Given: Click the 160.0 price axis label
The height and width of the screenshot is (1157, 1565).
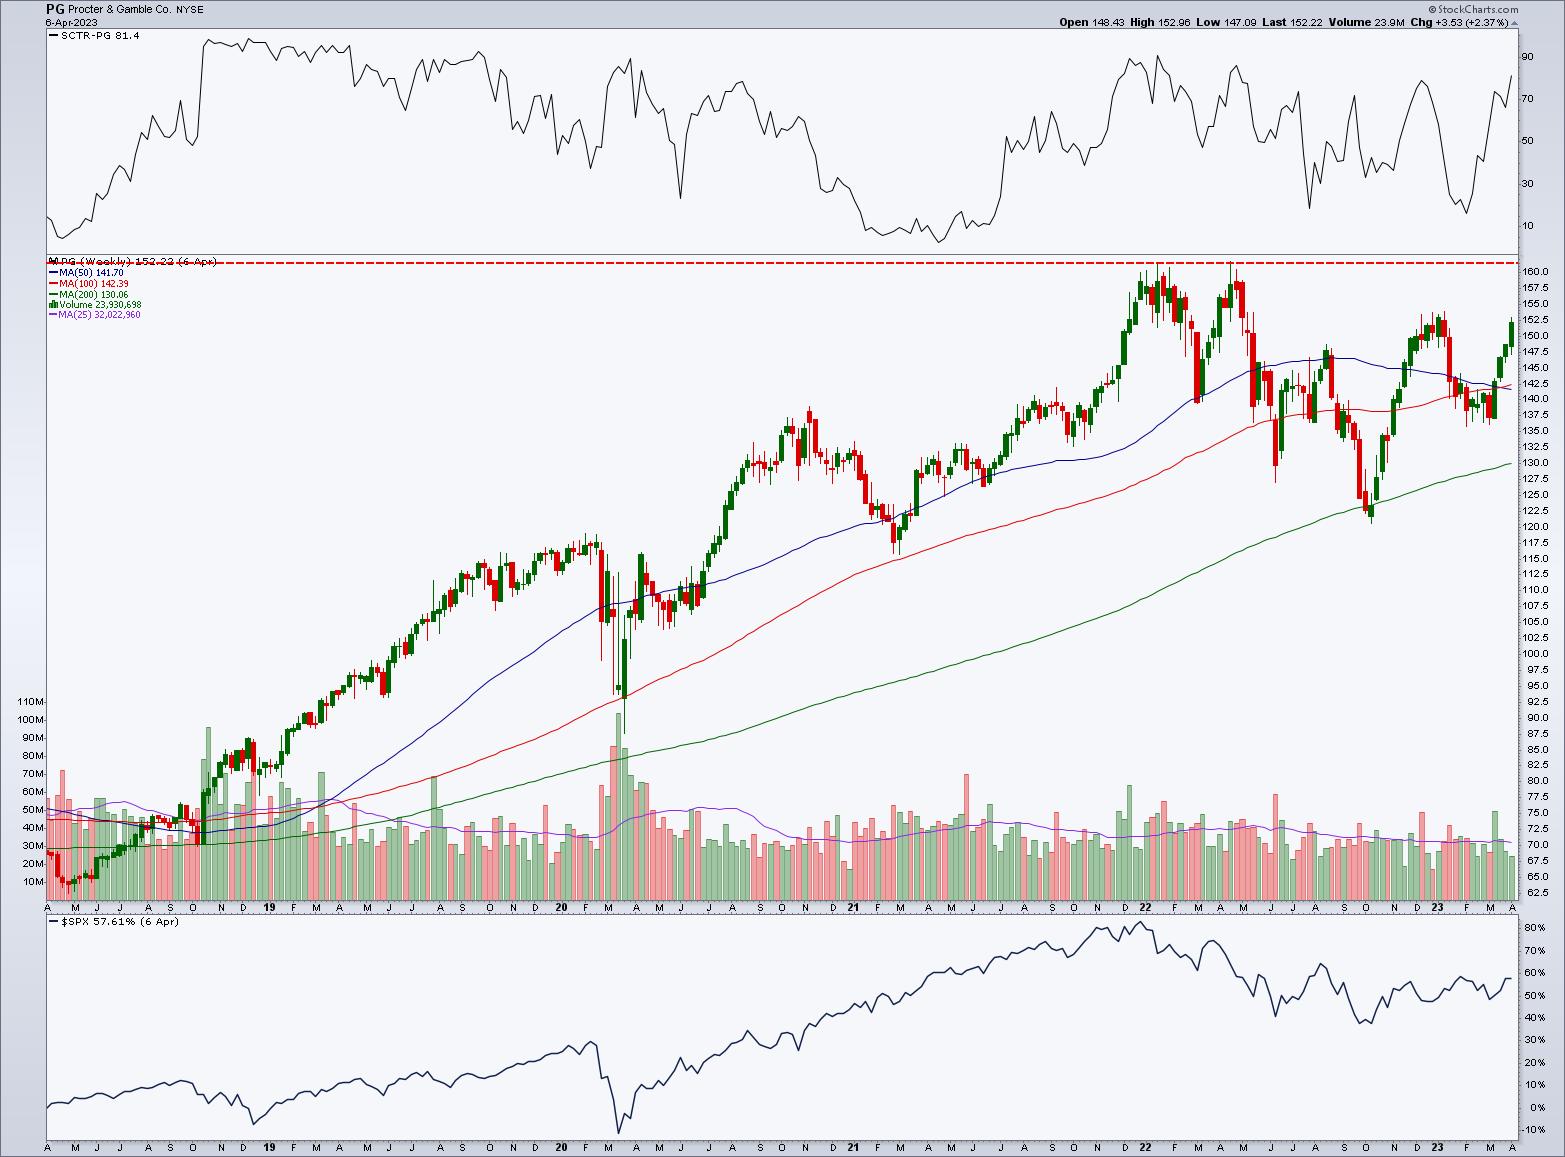Looking at the screenshot, I should pyautogui.click(x=1538, y=272).
